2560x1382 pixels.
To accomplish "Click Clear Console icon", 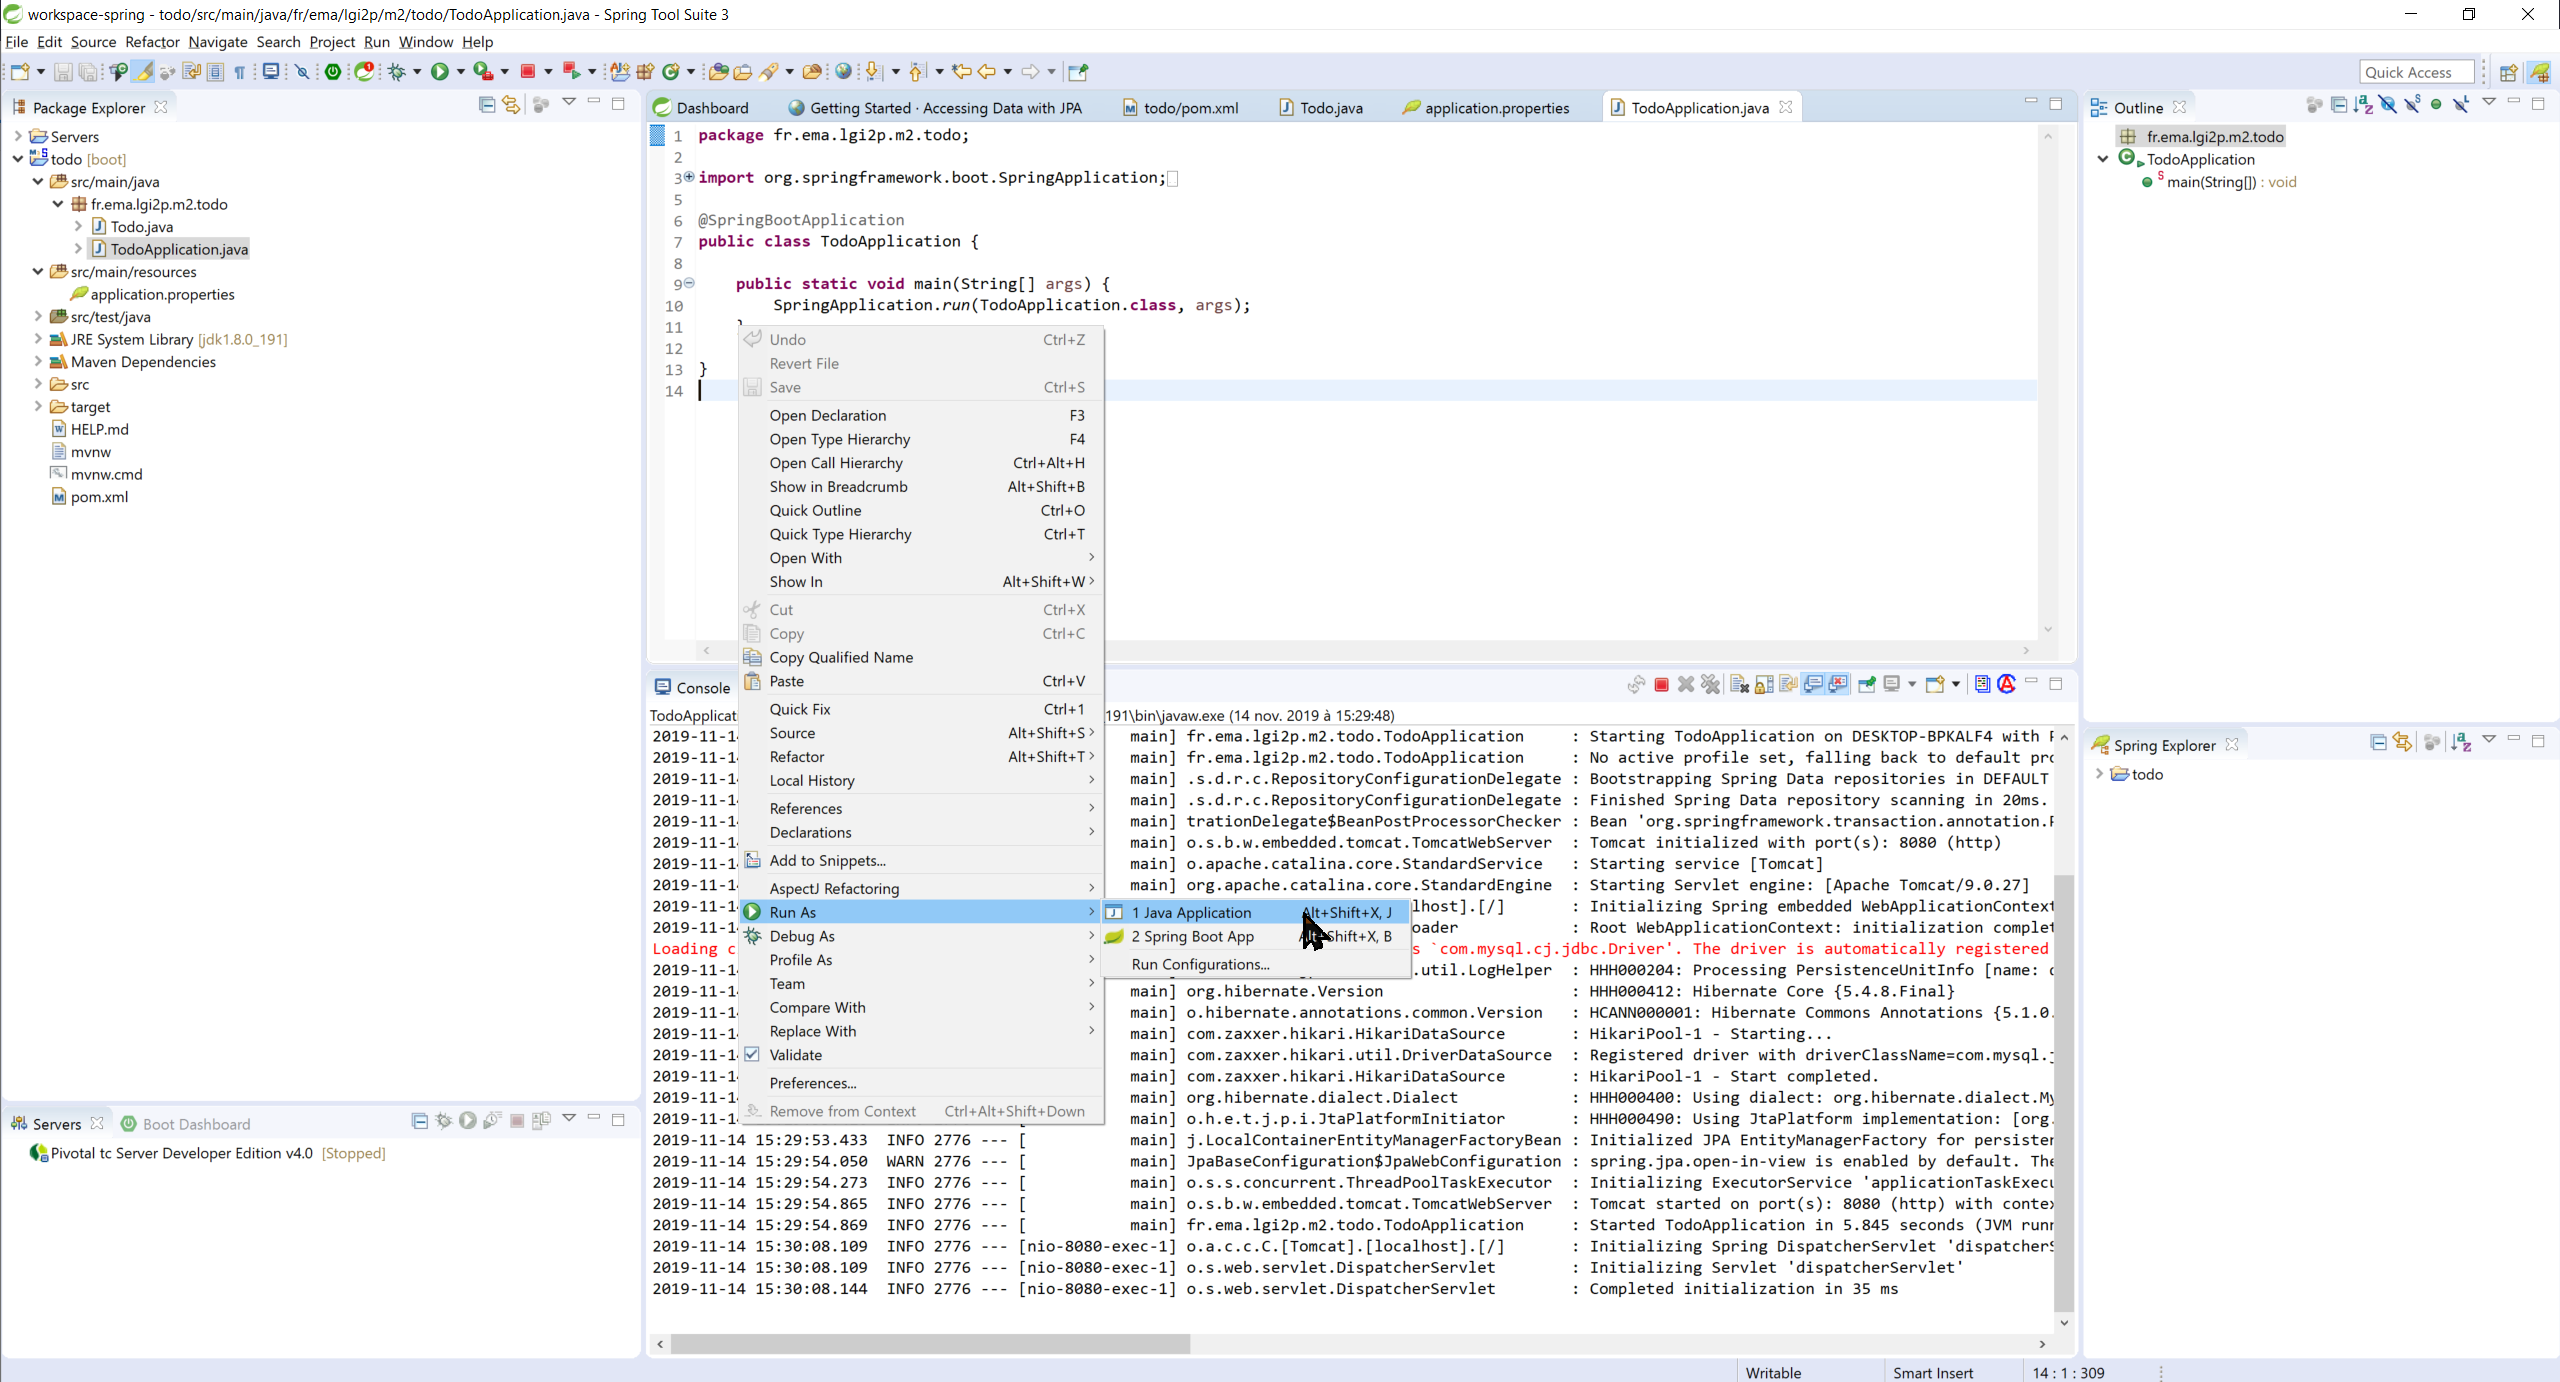I will point(1739,685).
